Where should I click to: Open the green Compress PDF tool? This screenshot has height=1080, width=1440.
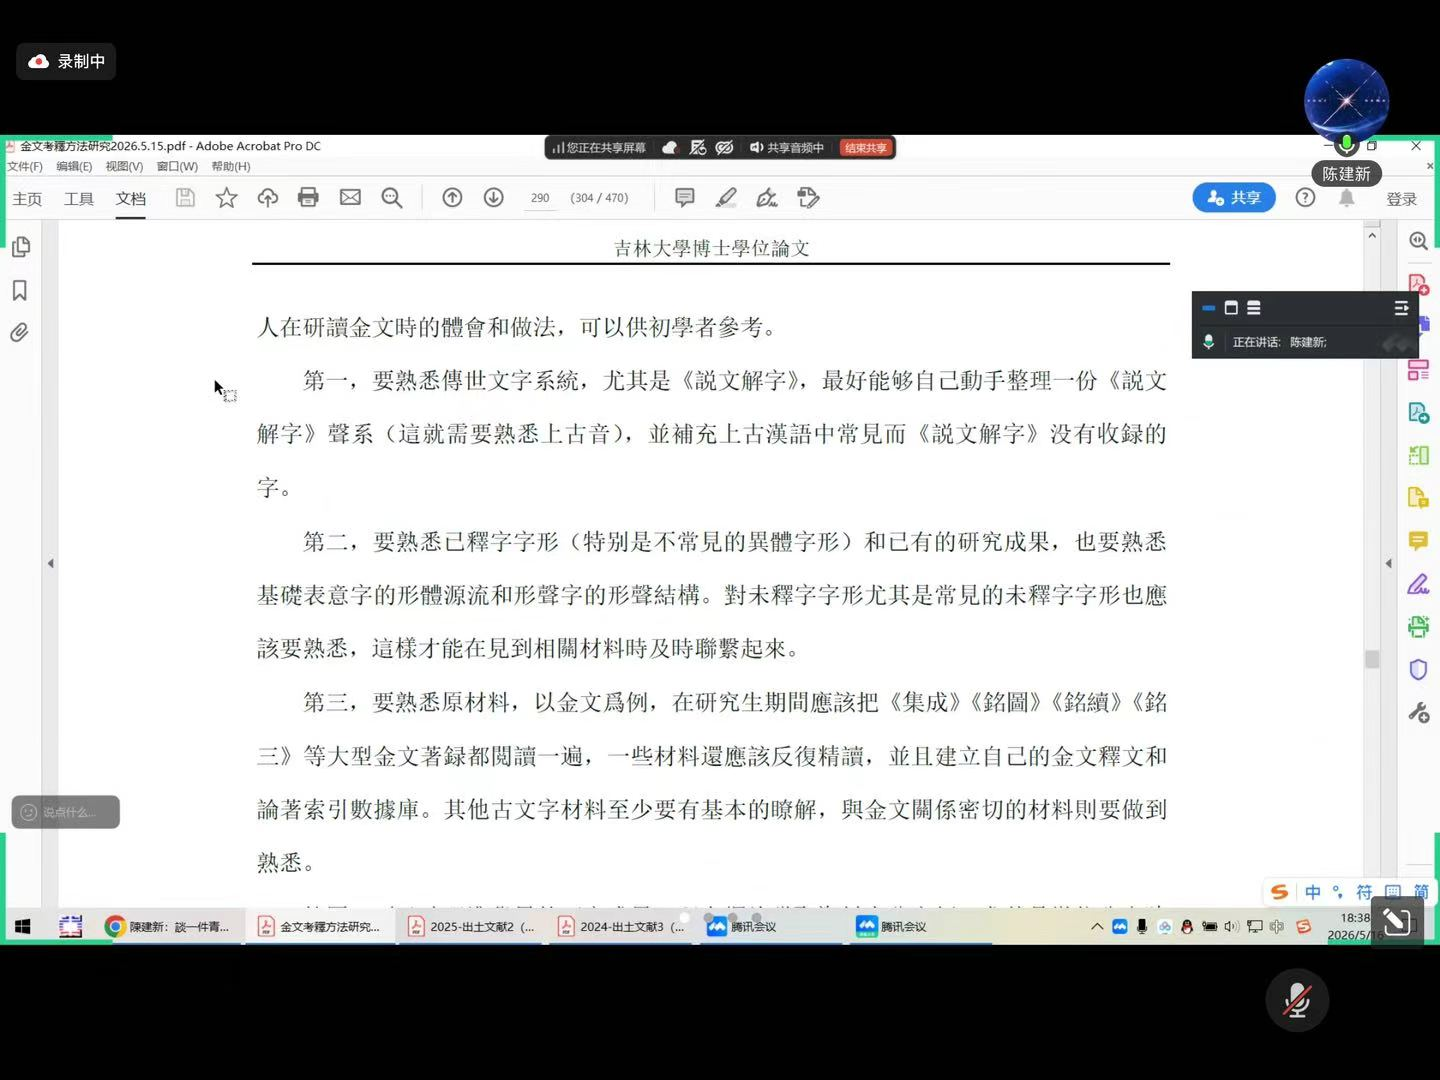click(1418, 456)
